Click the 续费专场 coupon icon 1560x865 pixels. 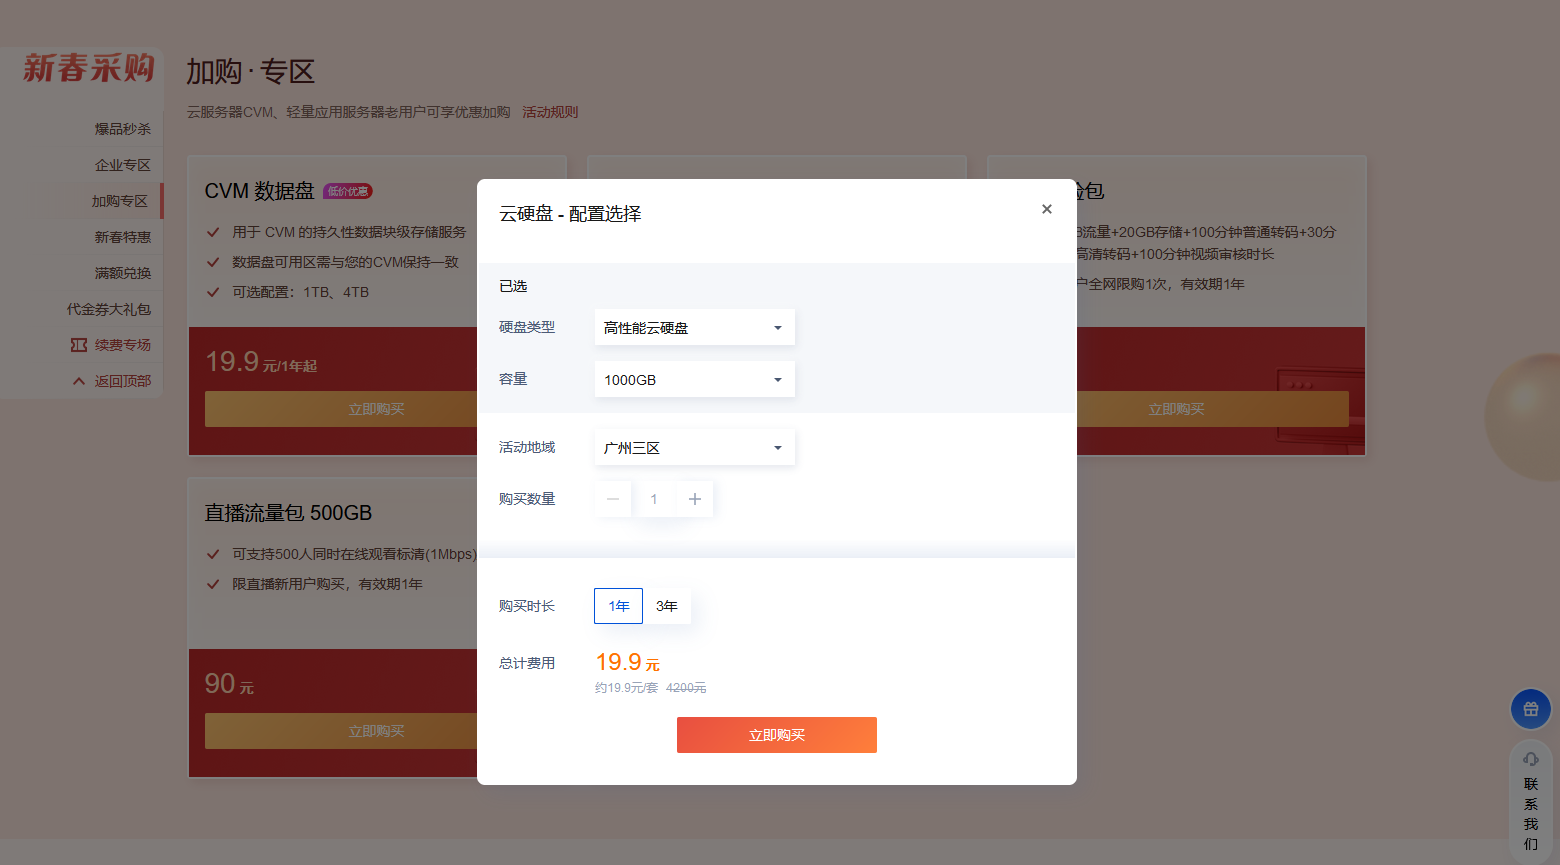[x=79, y=345]
